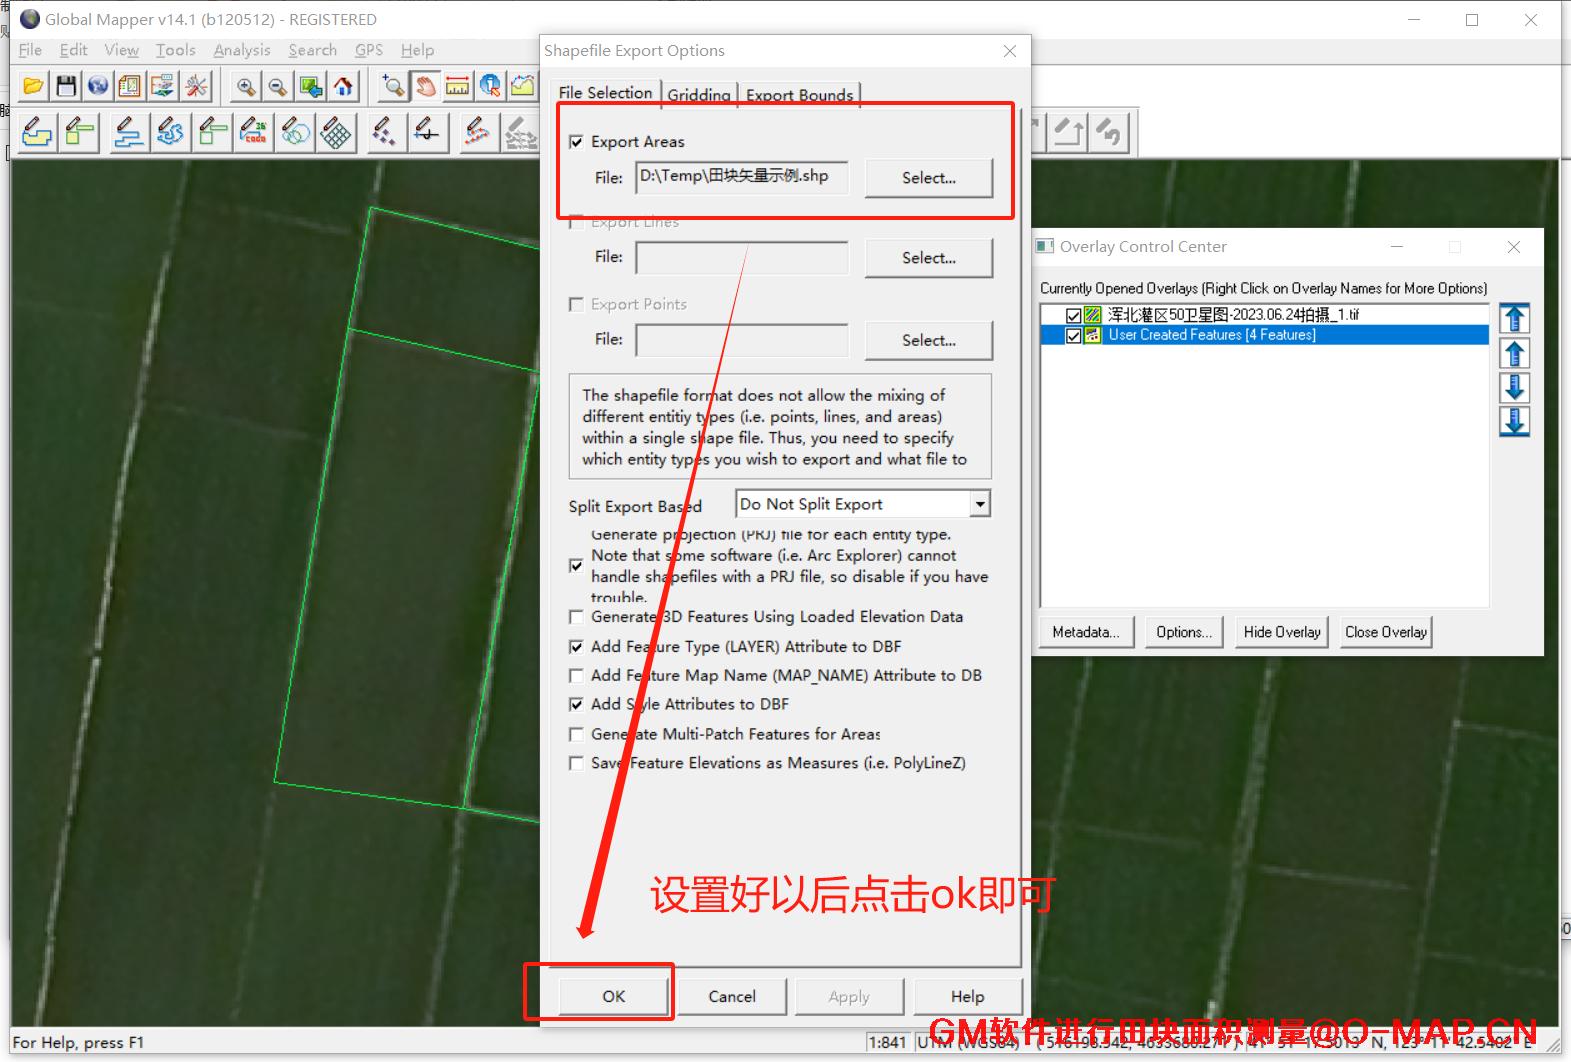Move overlay to top using top arrow

click(1514, 319)
